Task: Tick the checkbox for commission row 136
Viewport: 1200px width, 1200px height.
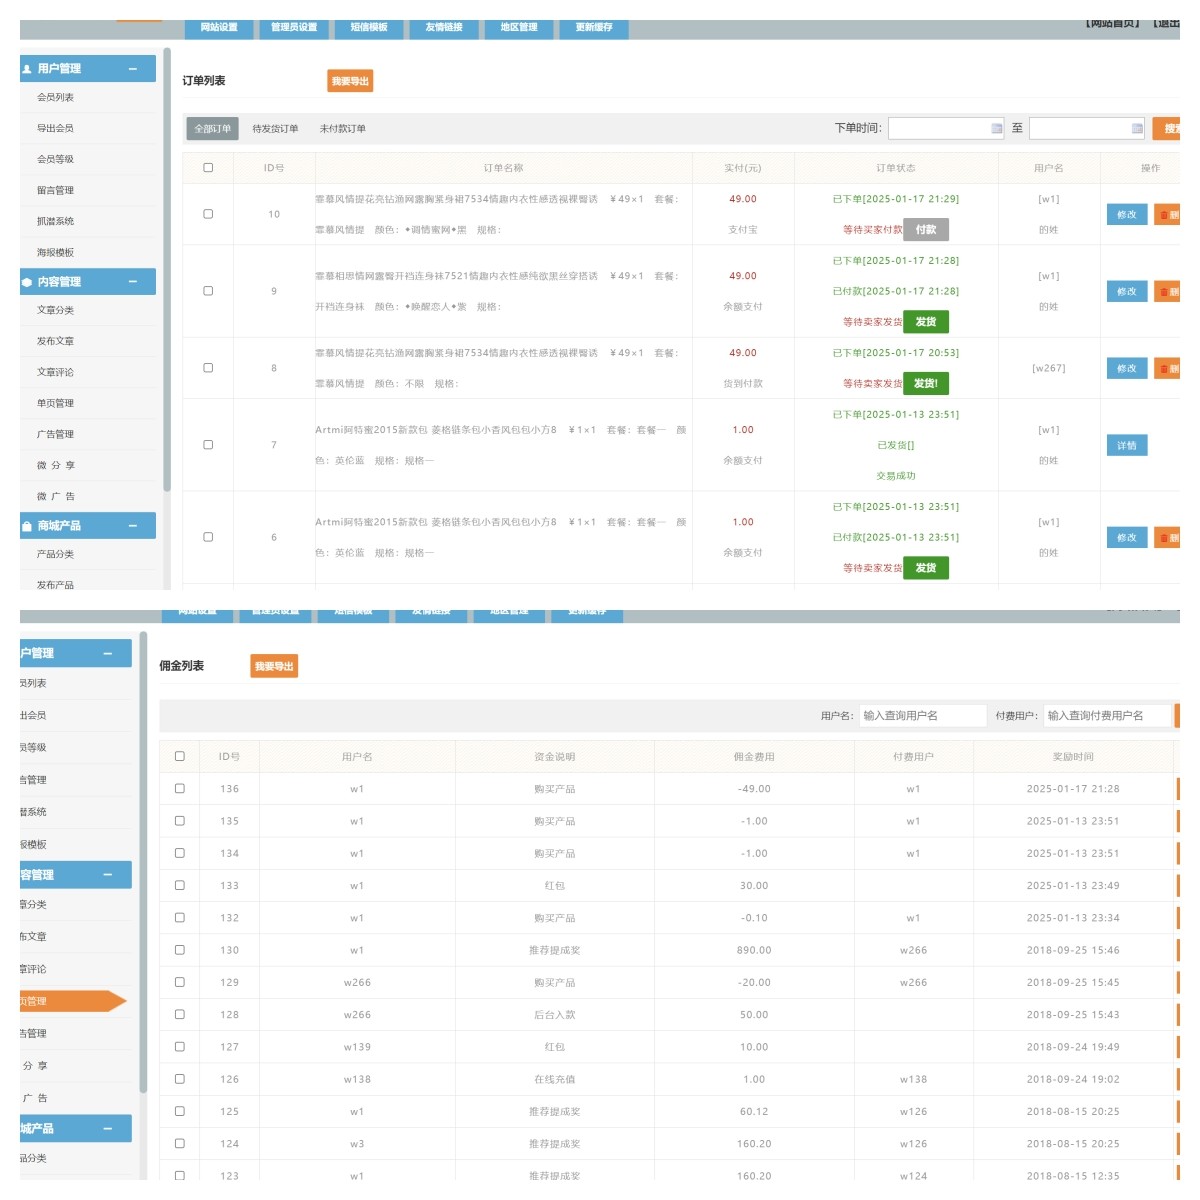Action: tap(180, 788)
